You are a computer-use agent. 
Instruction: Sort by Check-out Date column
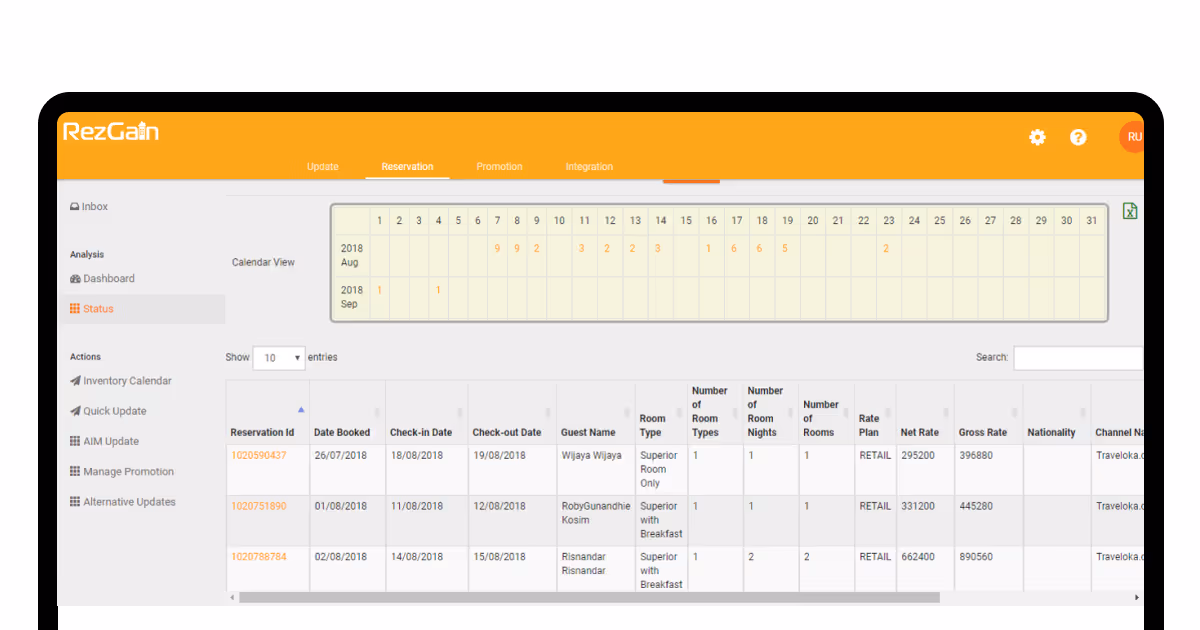pos(513,412)
